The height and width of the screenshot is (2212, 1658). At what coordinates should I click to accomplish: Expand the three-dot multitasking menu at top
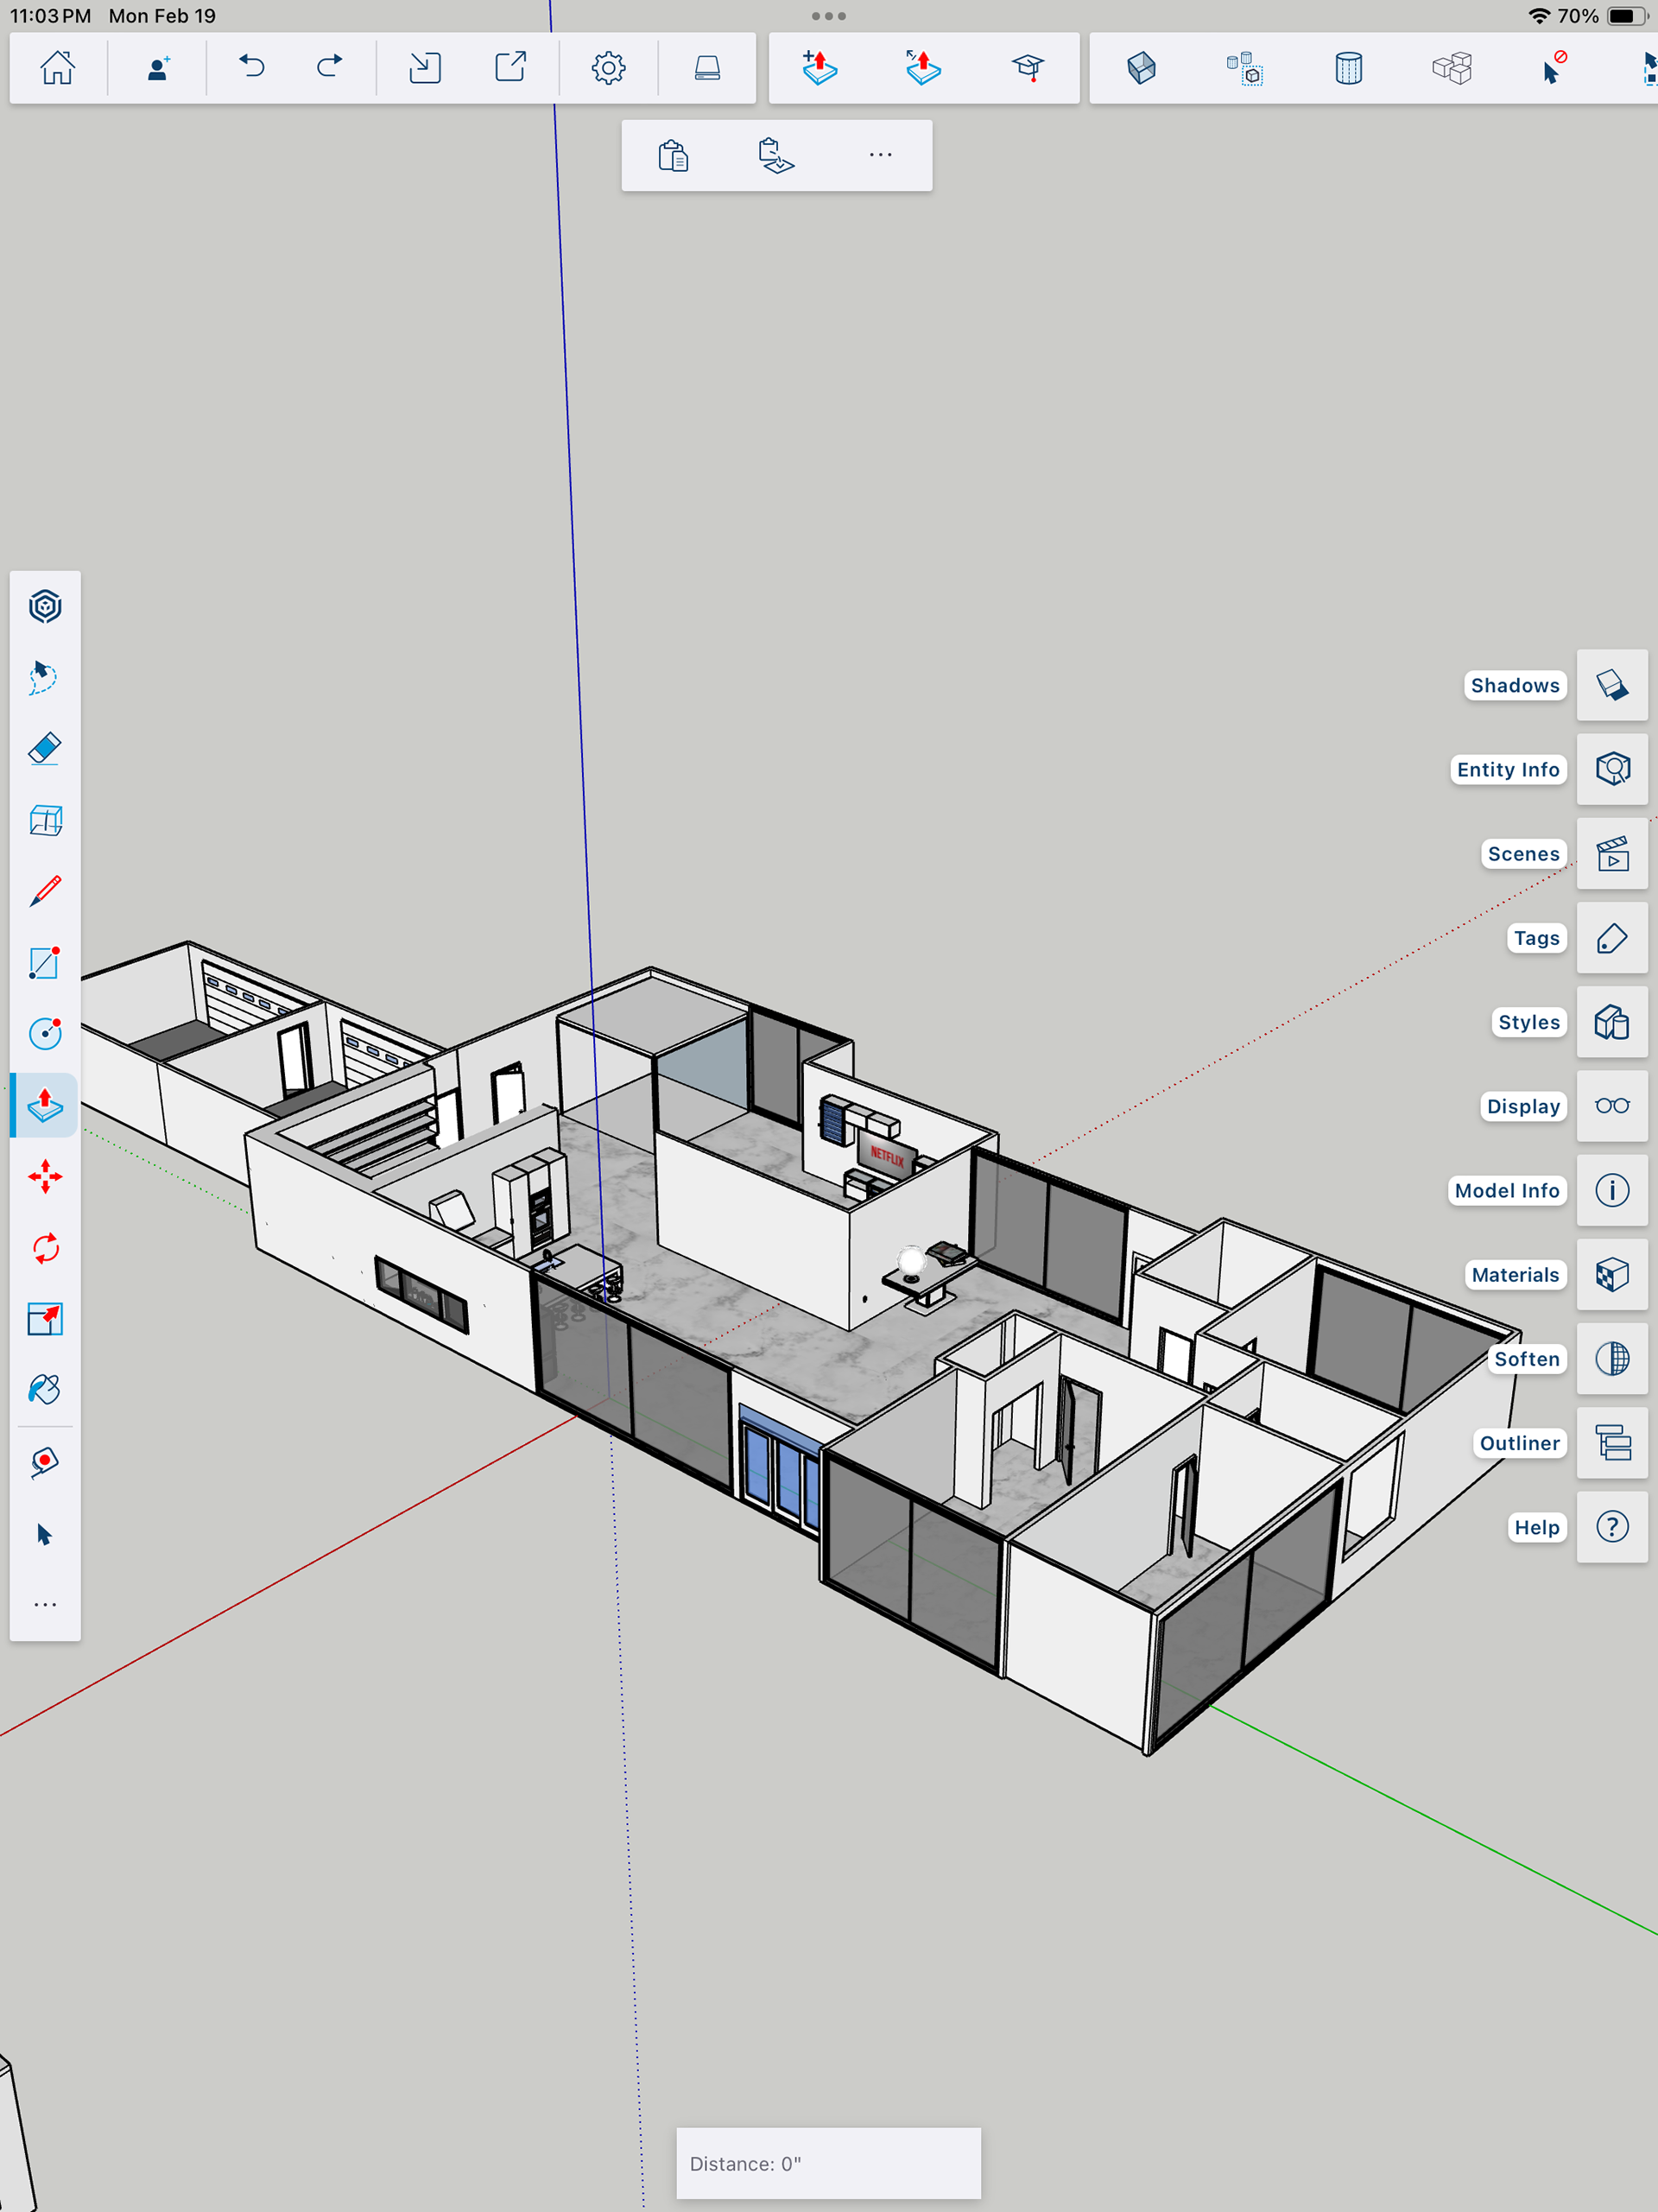pyautogui.click(x=828, y=16)
